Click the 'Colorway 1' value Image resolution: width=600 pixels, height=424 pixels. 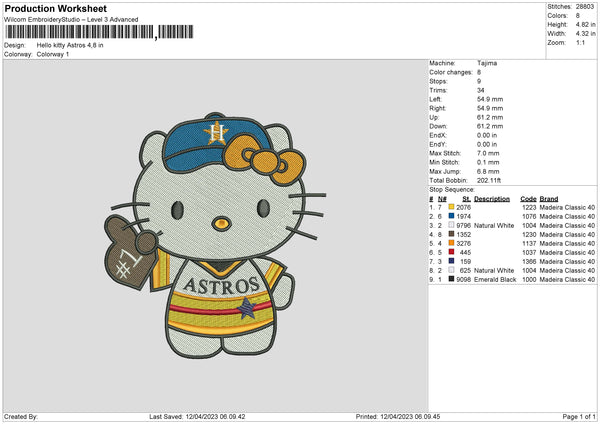53,54
